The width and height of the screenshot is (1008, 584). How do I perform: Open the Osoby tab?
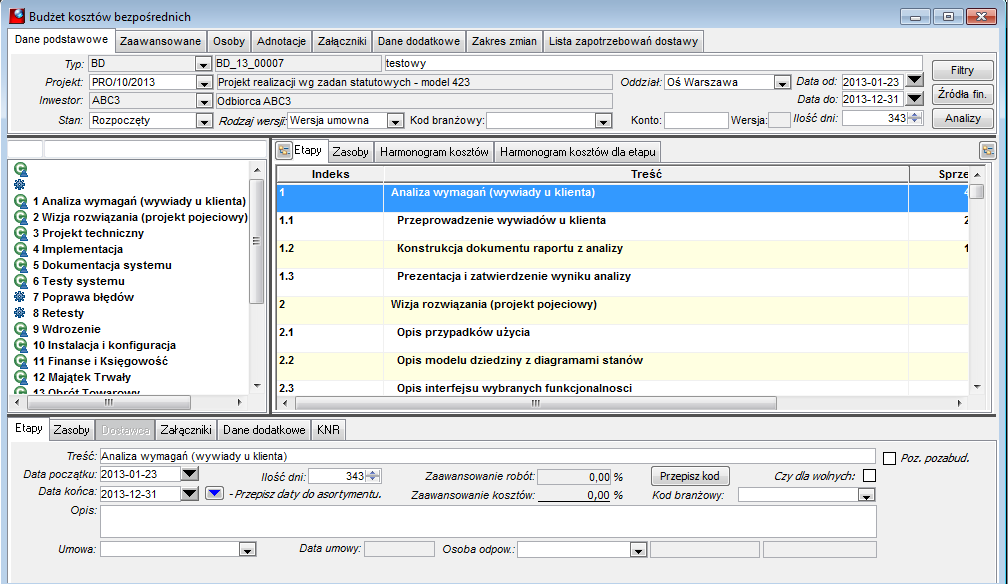(229, 41)
